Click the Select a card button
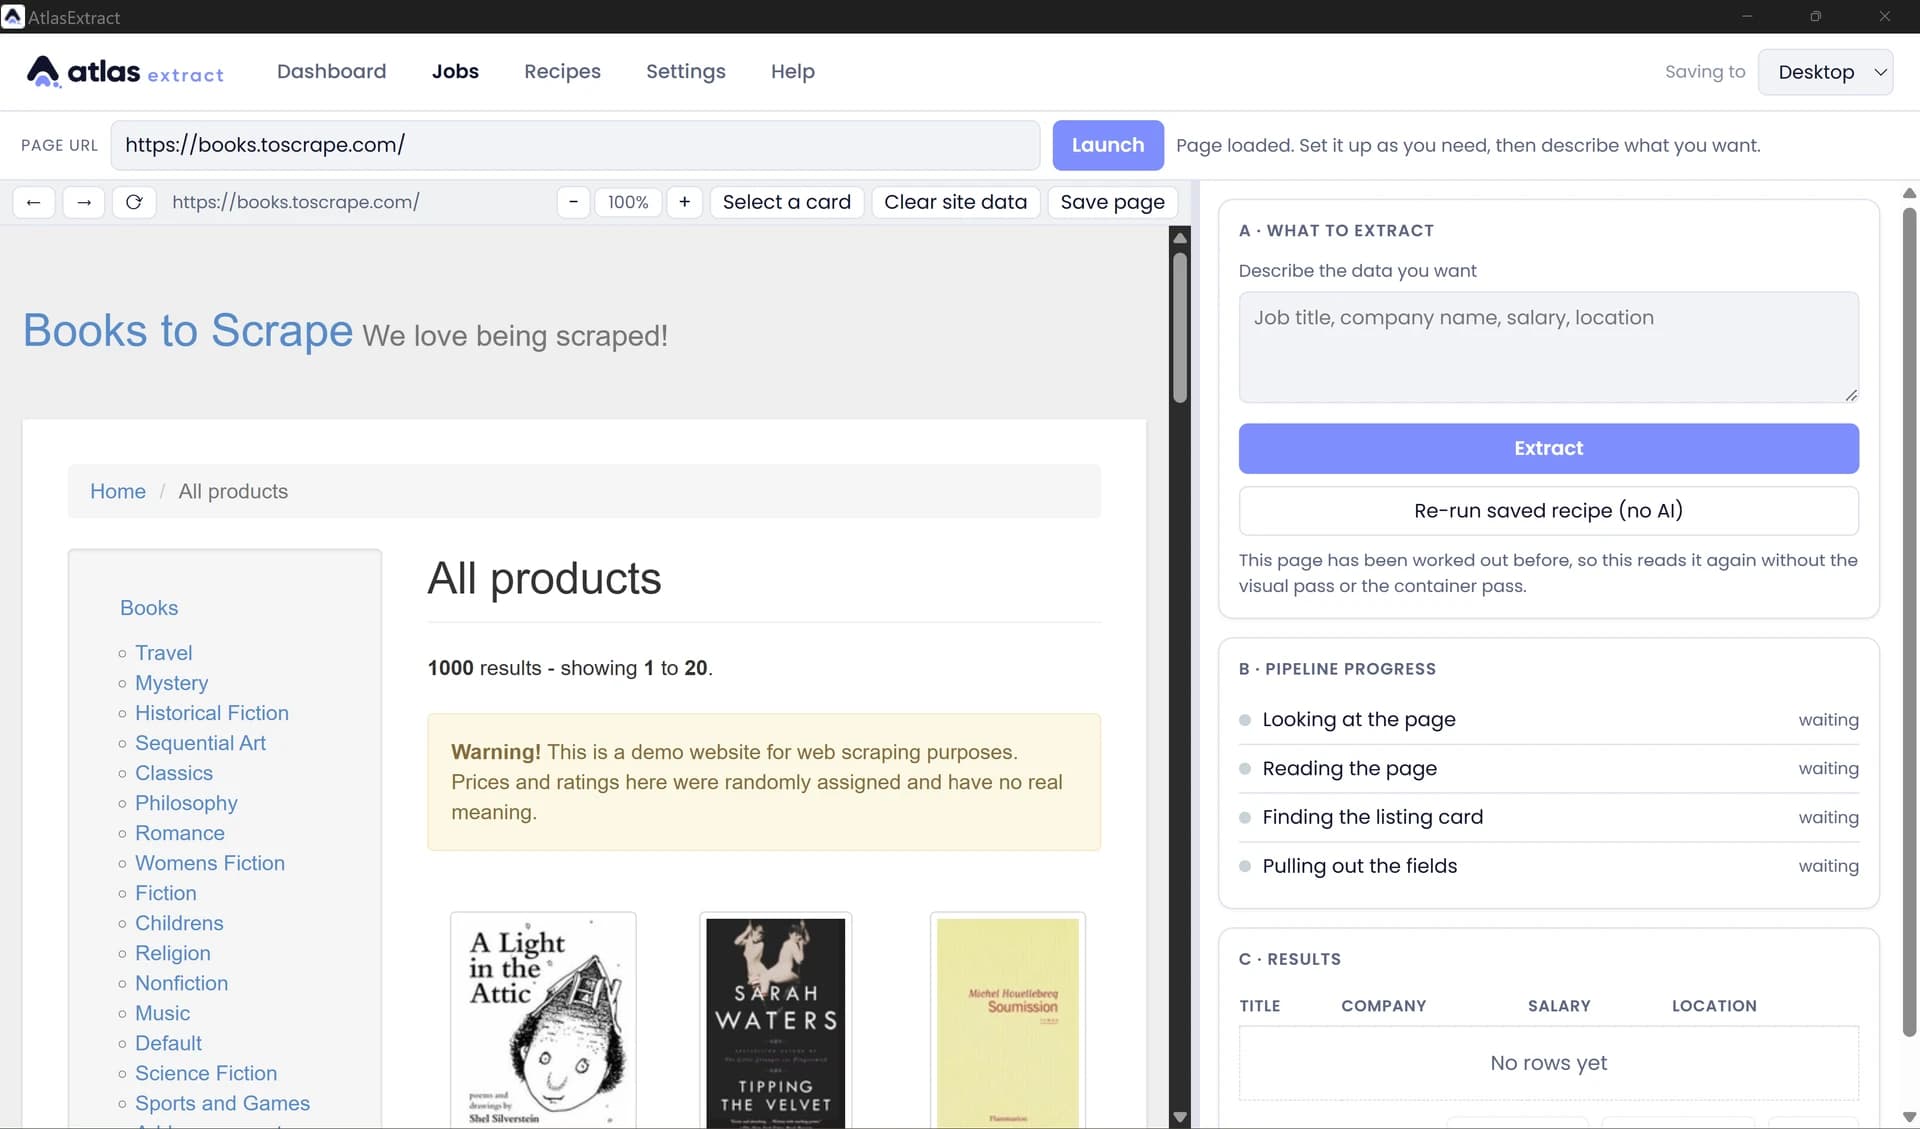 pyautogui.click(x=787, y=202)
